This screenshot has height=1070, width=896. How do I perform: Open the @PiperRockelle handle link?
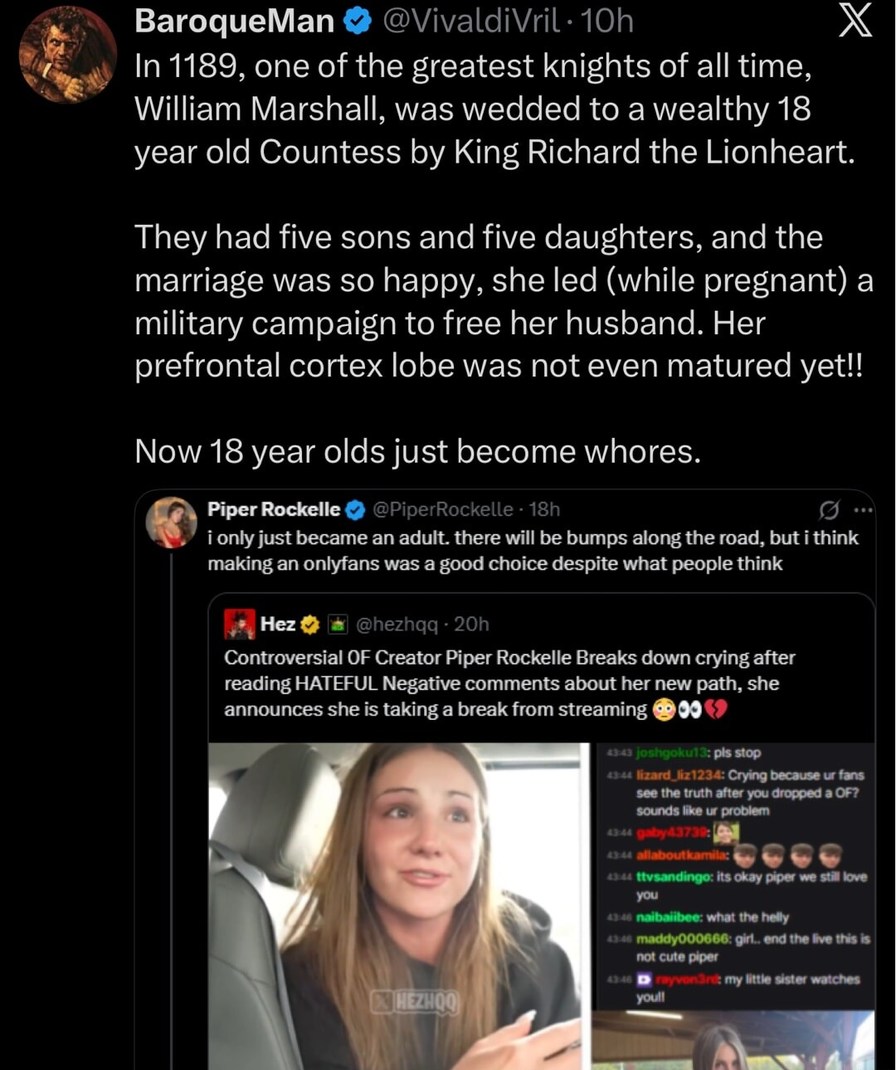(443, 510)
